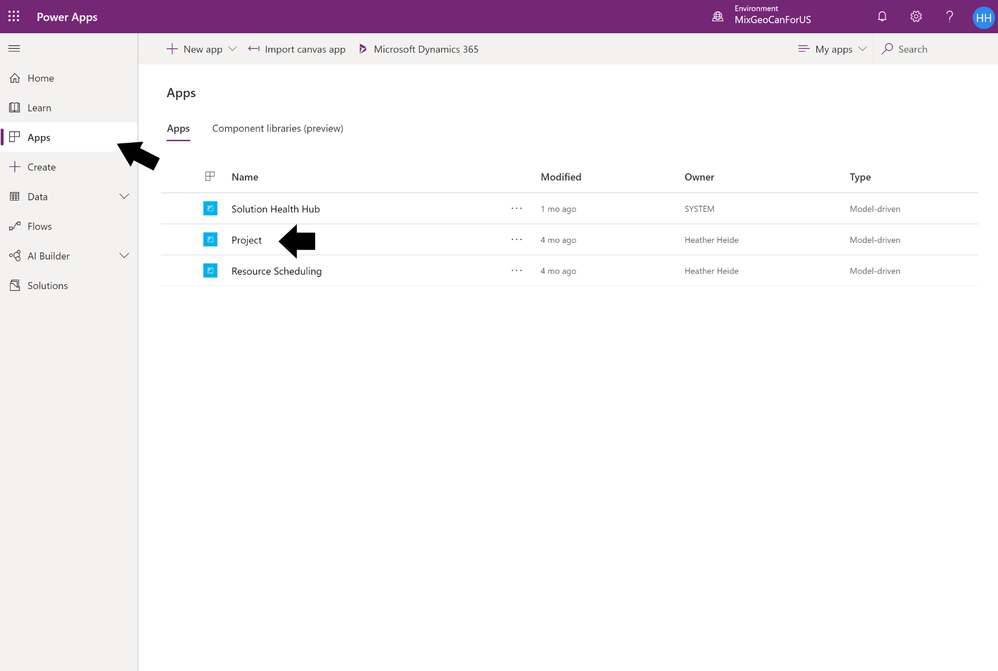Screen dimensions: 998x671
Task: Open more options for Solution Health Hub
Action: [x=516, y=208]
